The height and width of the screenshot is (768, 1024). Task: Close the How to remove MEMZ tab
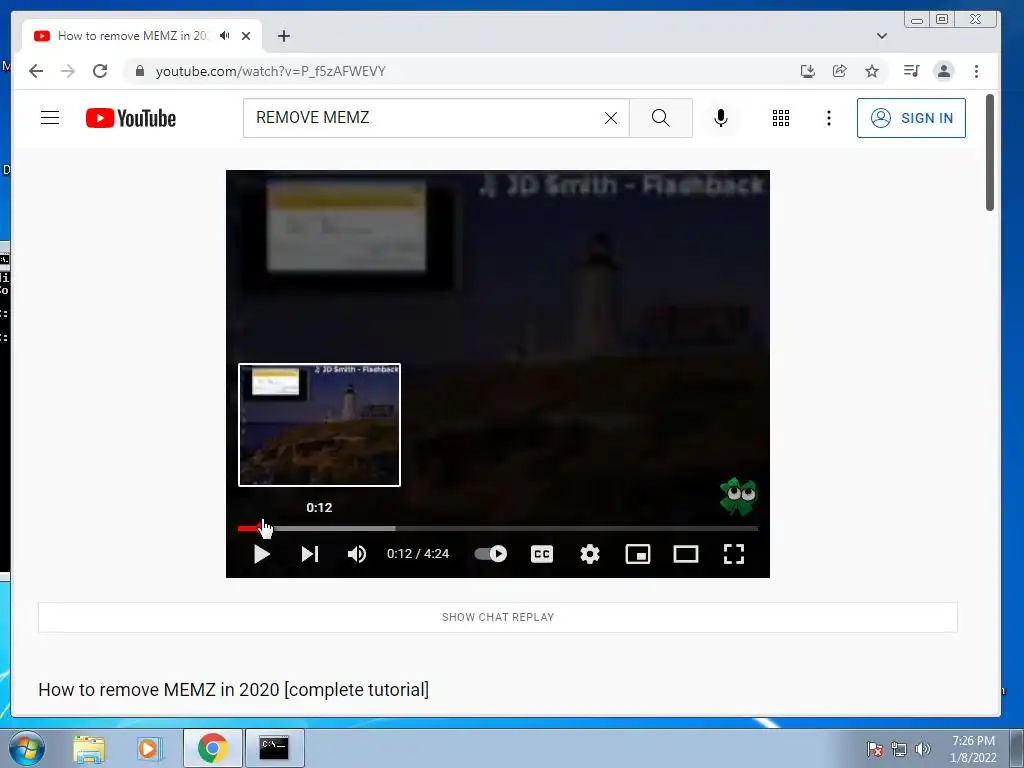246,36
